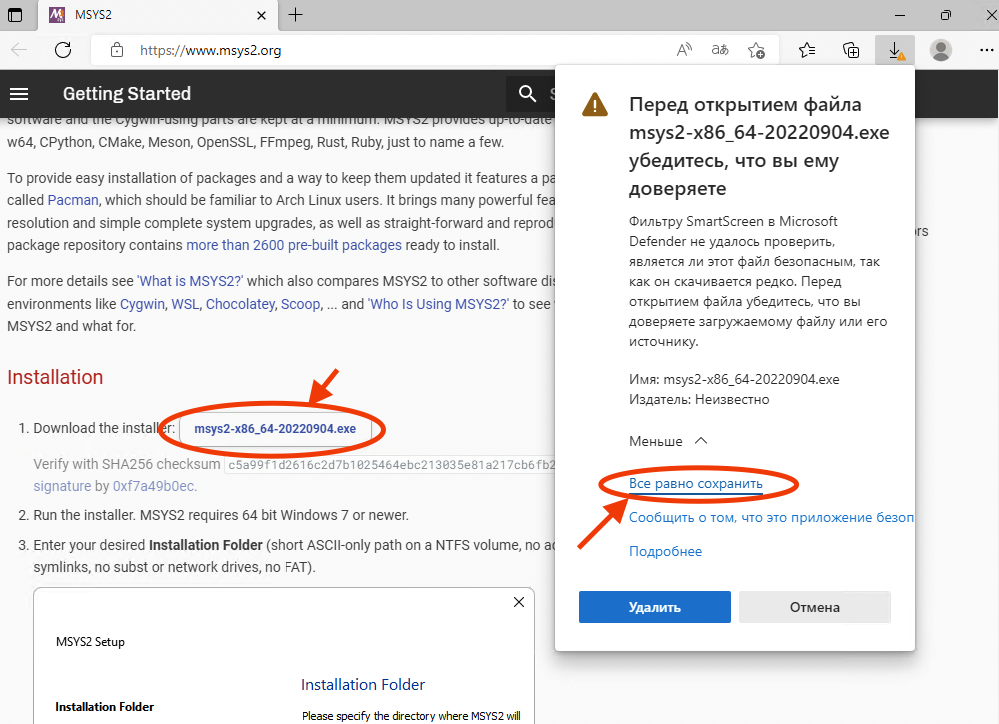The width and height of the screenshot is (999, 724).
Task: Download the msys2-x86_64-20220904.exe installer button
Action: (x=275, y=429)
